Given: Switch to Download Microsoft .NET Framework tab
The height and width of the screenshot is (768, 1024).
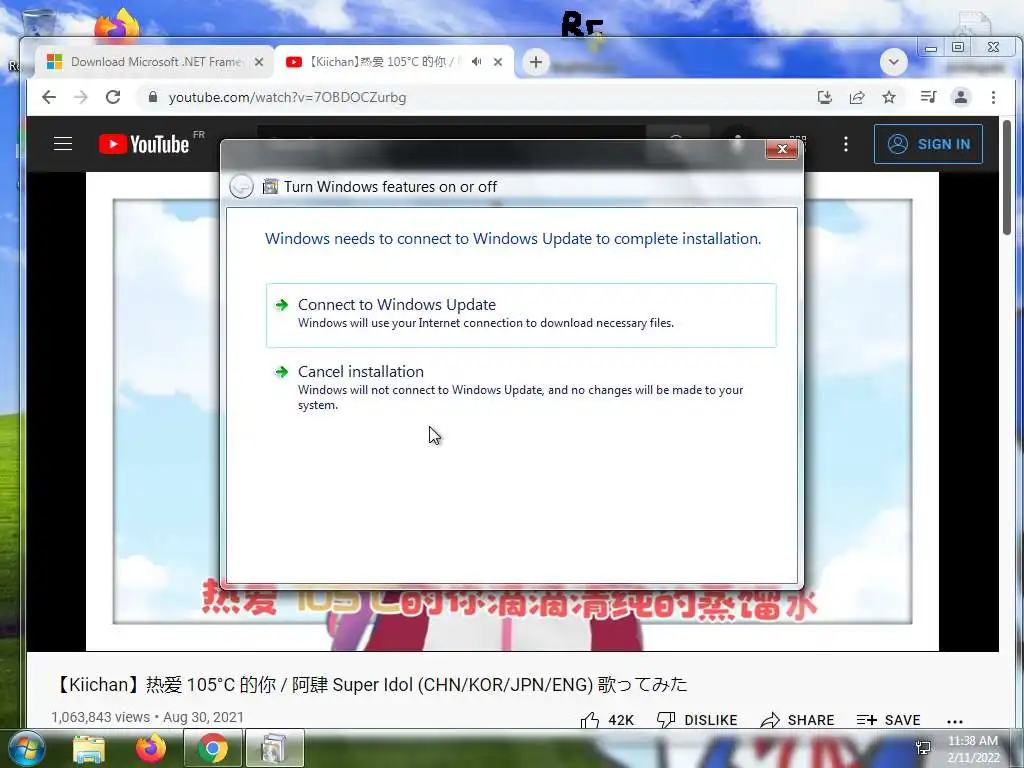Looking at the screenshot, I should pyautogui.click(x=154, y=62).
